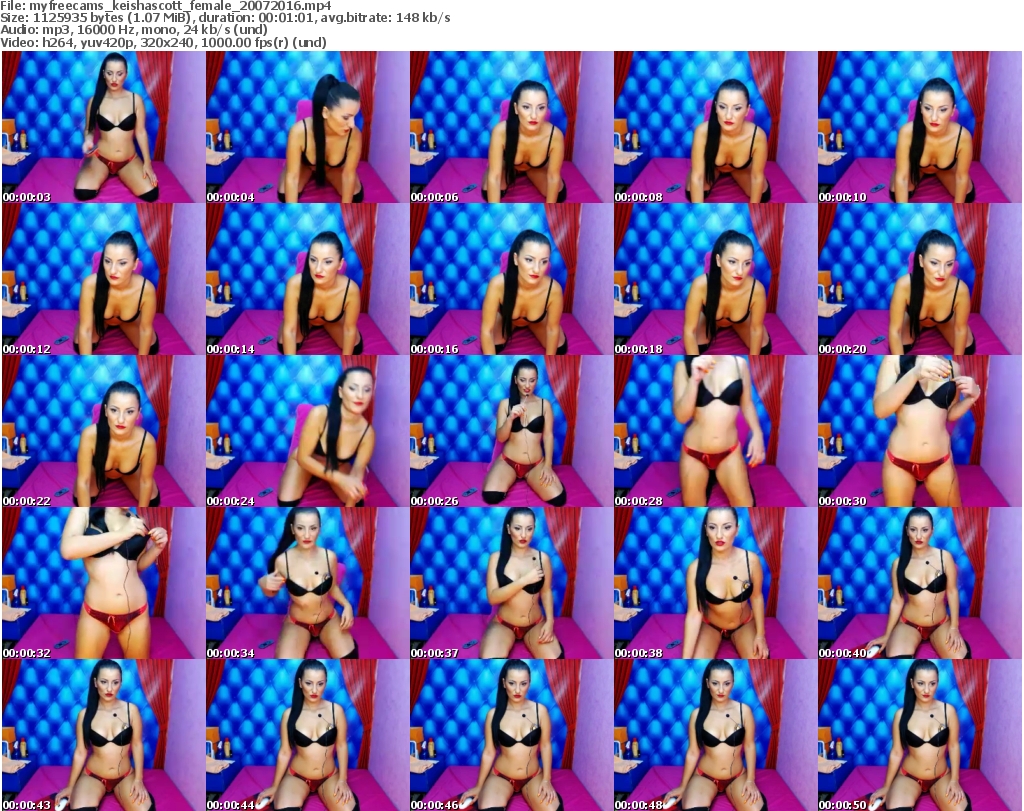Choose the thumbnail timestamped 00:00:37
Image resolution: width=1024 pixels, height=811 pixels.
(511, 583)
